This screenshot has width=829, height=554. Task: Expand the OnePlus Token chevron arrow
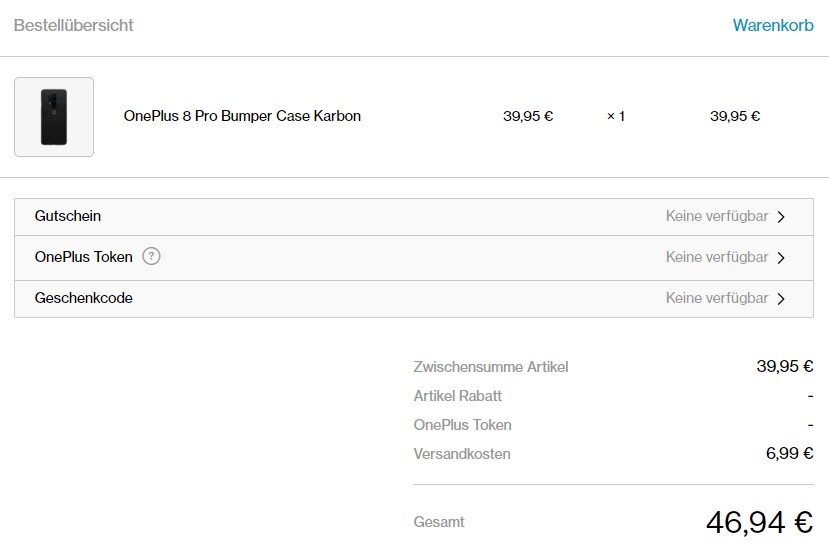[781, 257]
